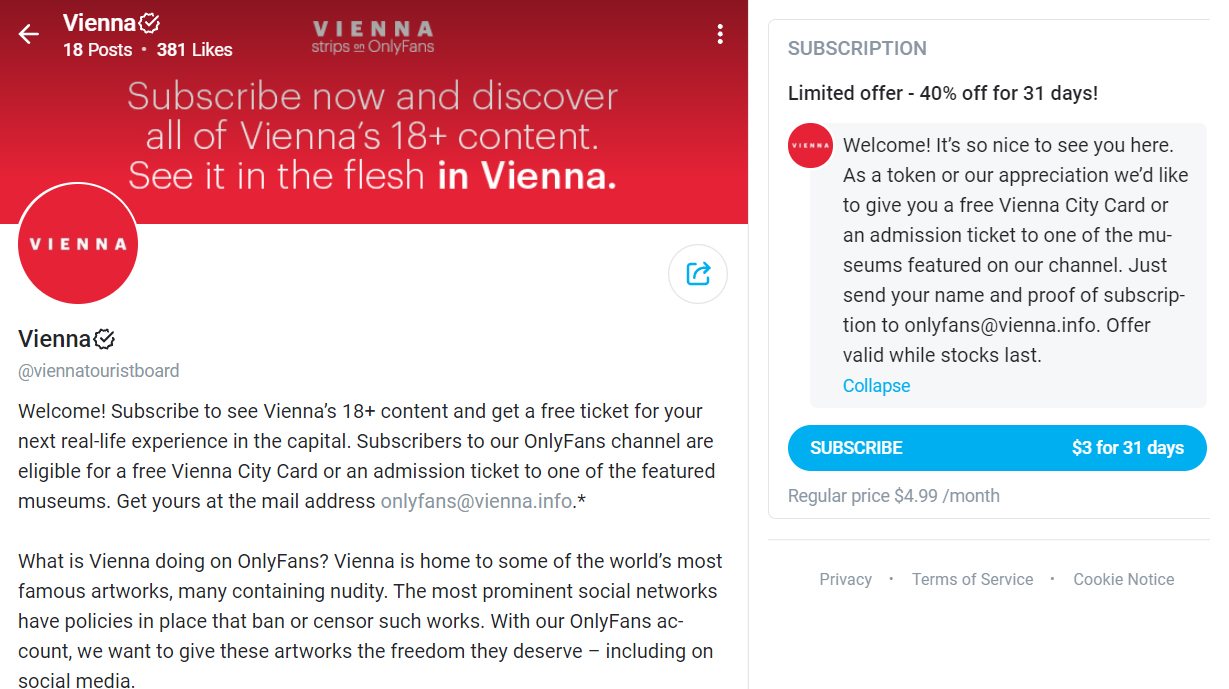Click the round Vienna profile avatar
Viewport: 1229px width, 689px height.
pyautogui.click(x=78, y=244)
